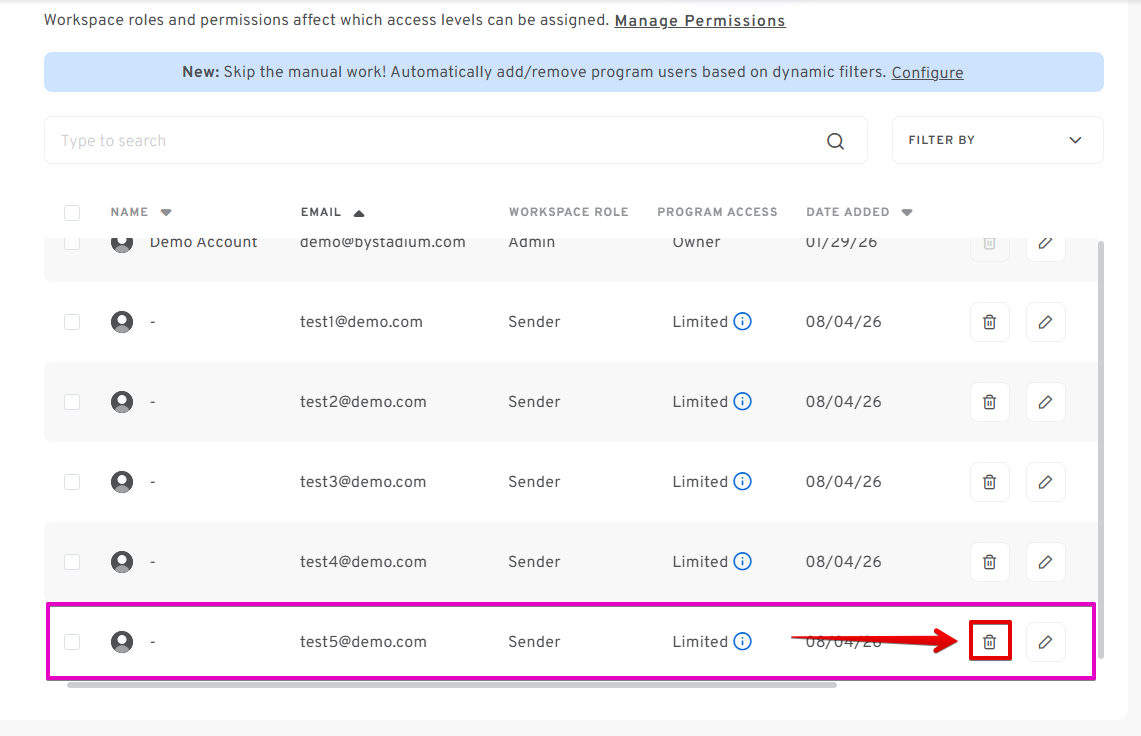Open the Manage Permissions link

700,21
